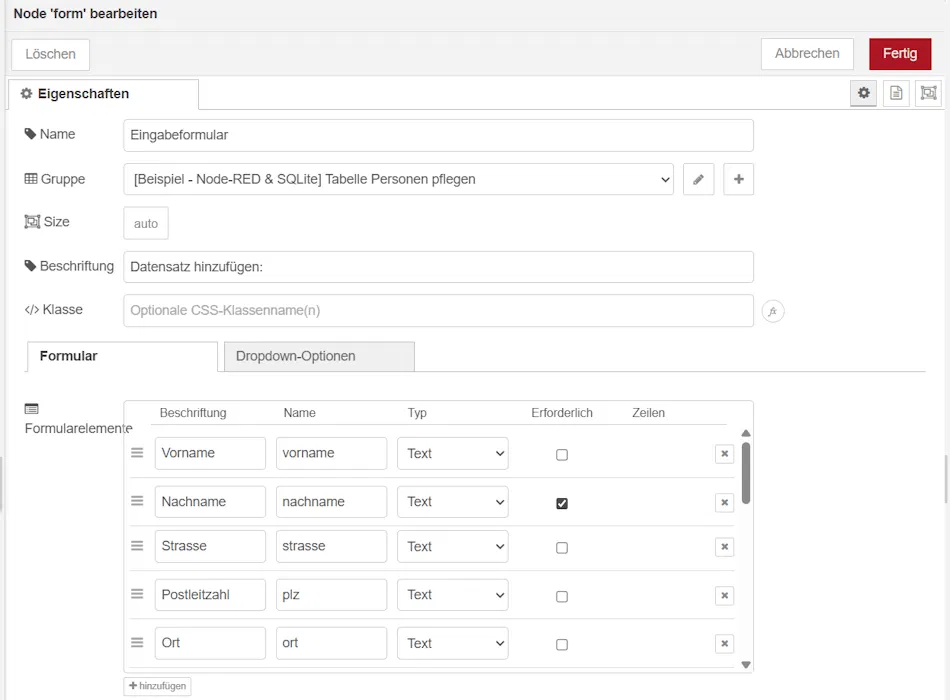Click the form elements list scrollbar

tap(746, 473)
